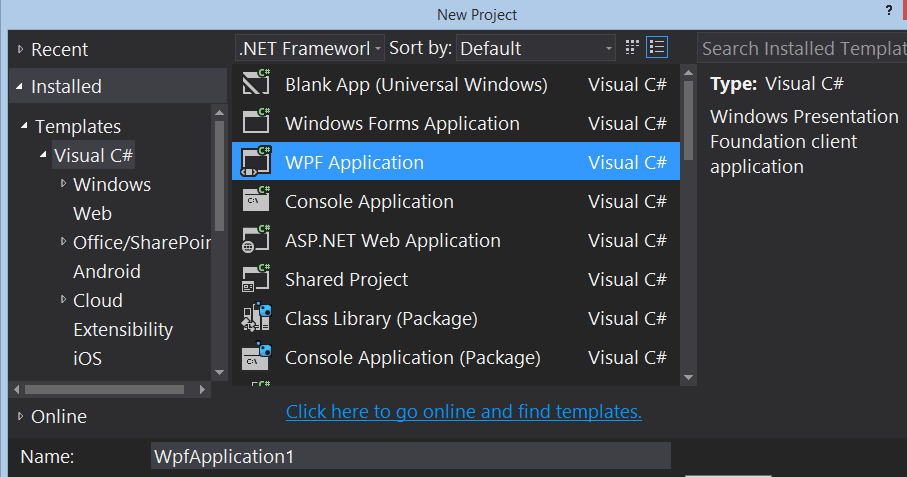Screen dimensions: 907x477
Task: Open link to find templates online
Action: click(x=463, y=411)
